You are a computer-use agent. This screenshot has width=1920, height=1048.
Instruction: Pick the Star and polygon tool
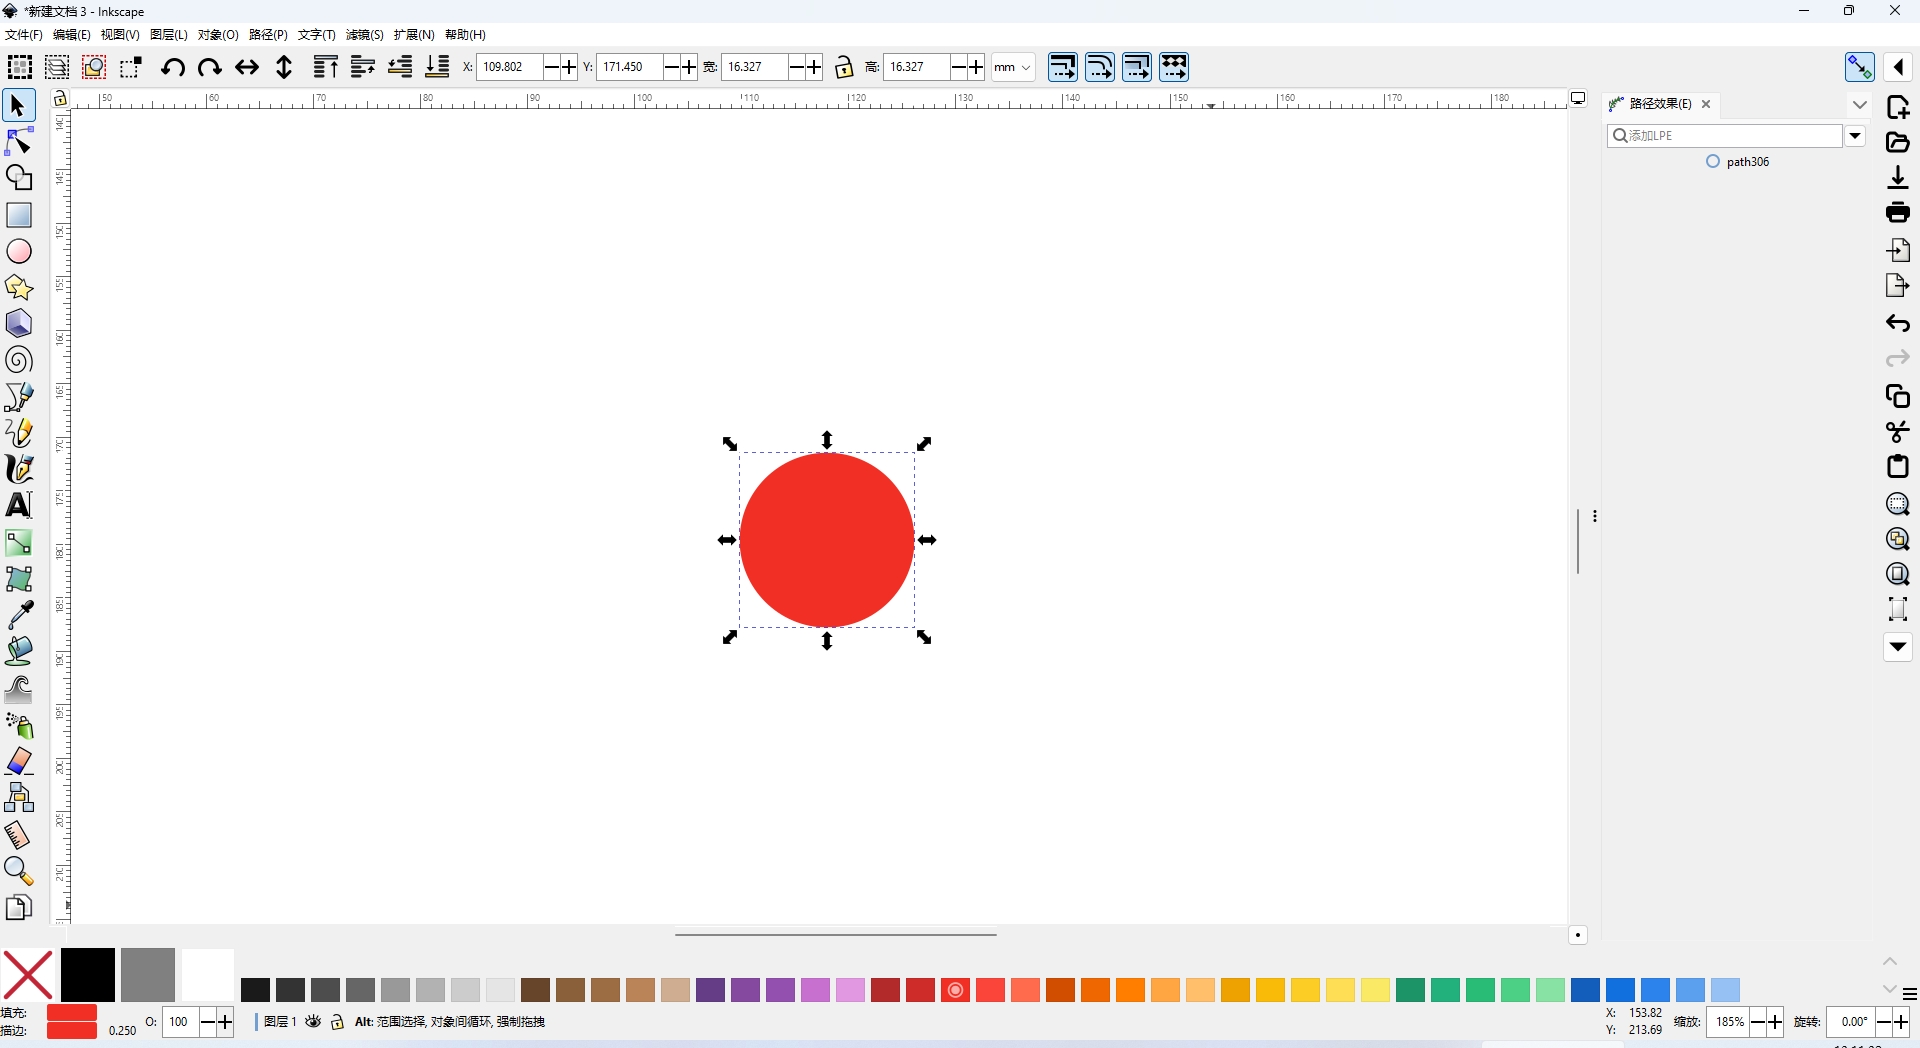19,288
